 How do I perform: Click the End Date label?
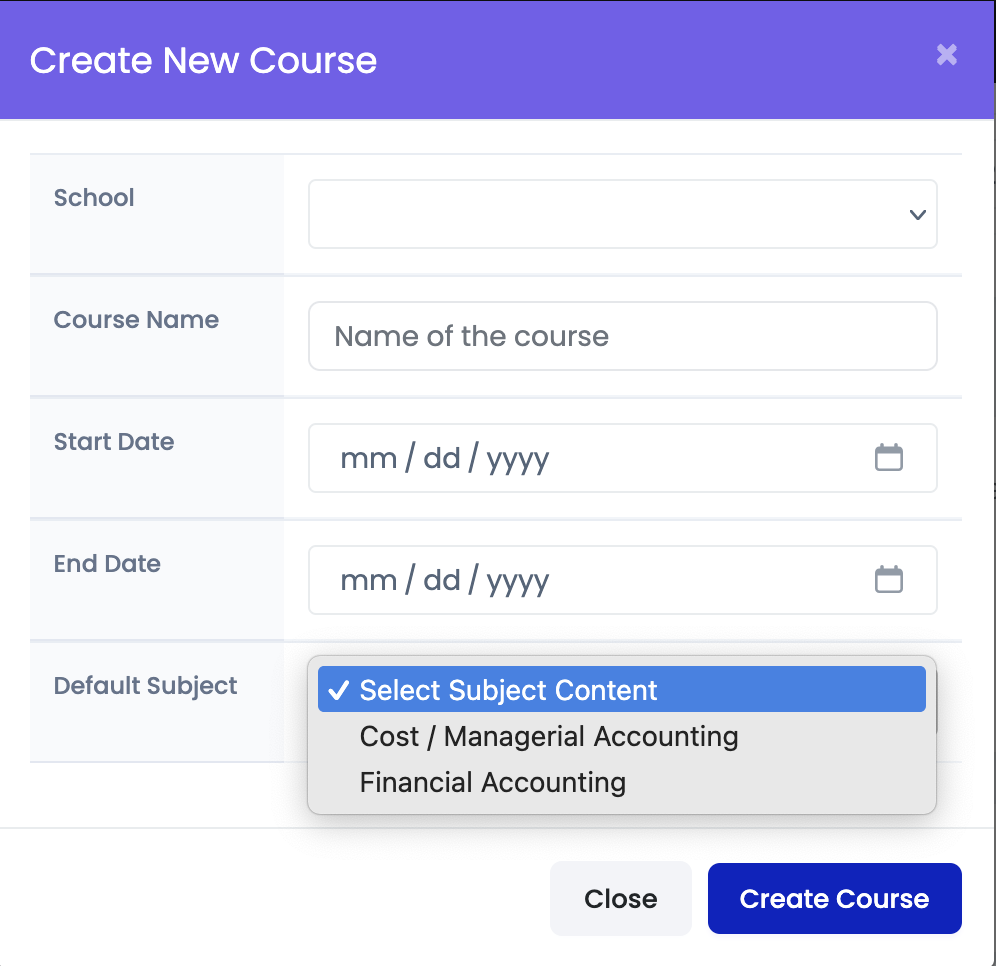coord(107,564)
